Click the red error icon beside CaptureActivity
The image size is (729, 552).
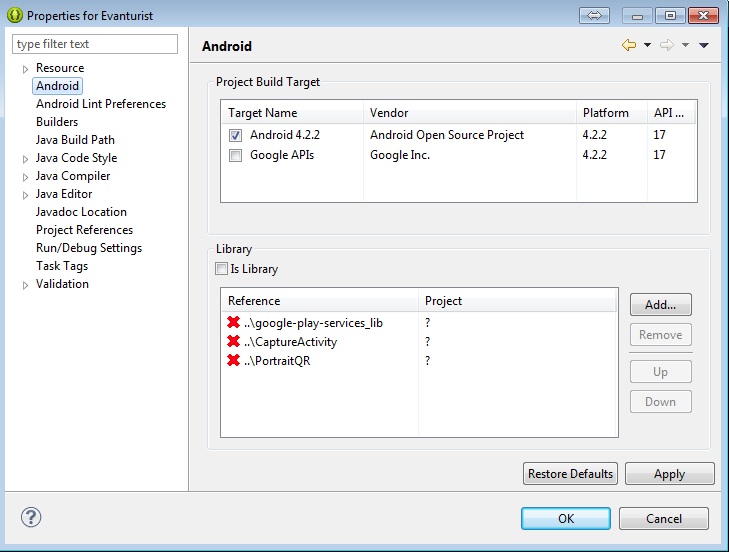click(233, 341)
